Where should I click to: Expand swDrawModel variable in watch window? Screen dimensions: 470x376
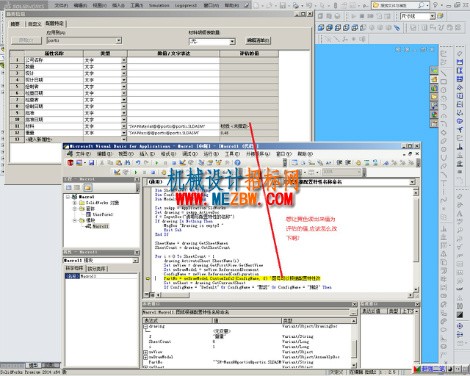click(x=145, y=357)
